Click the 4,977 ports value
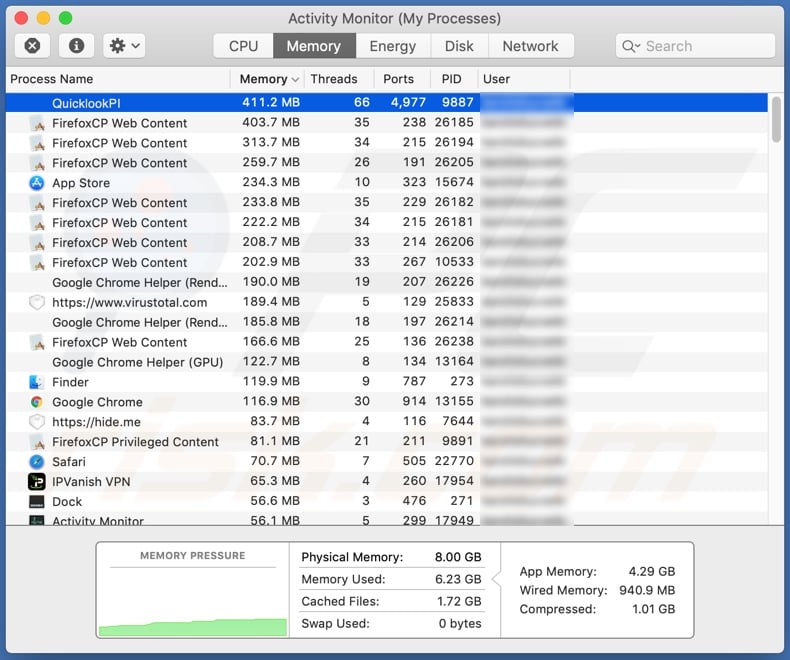Image resolution: width=790 pixels, height=660 pixels. [408, 102]
